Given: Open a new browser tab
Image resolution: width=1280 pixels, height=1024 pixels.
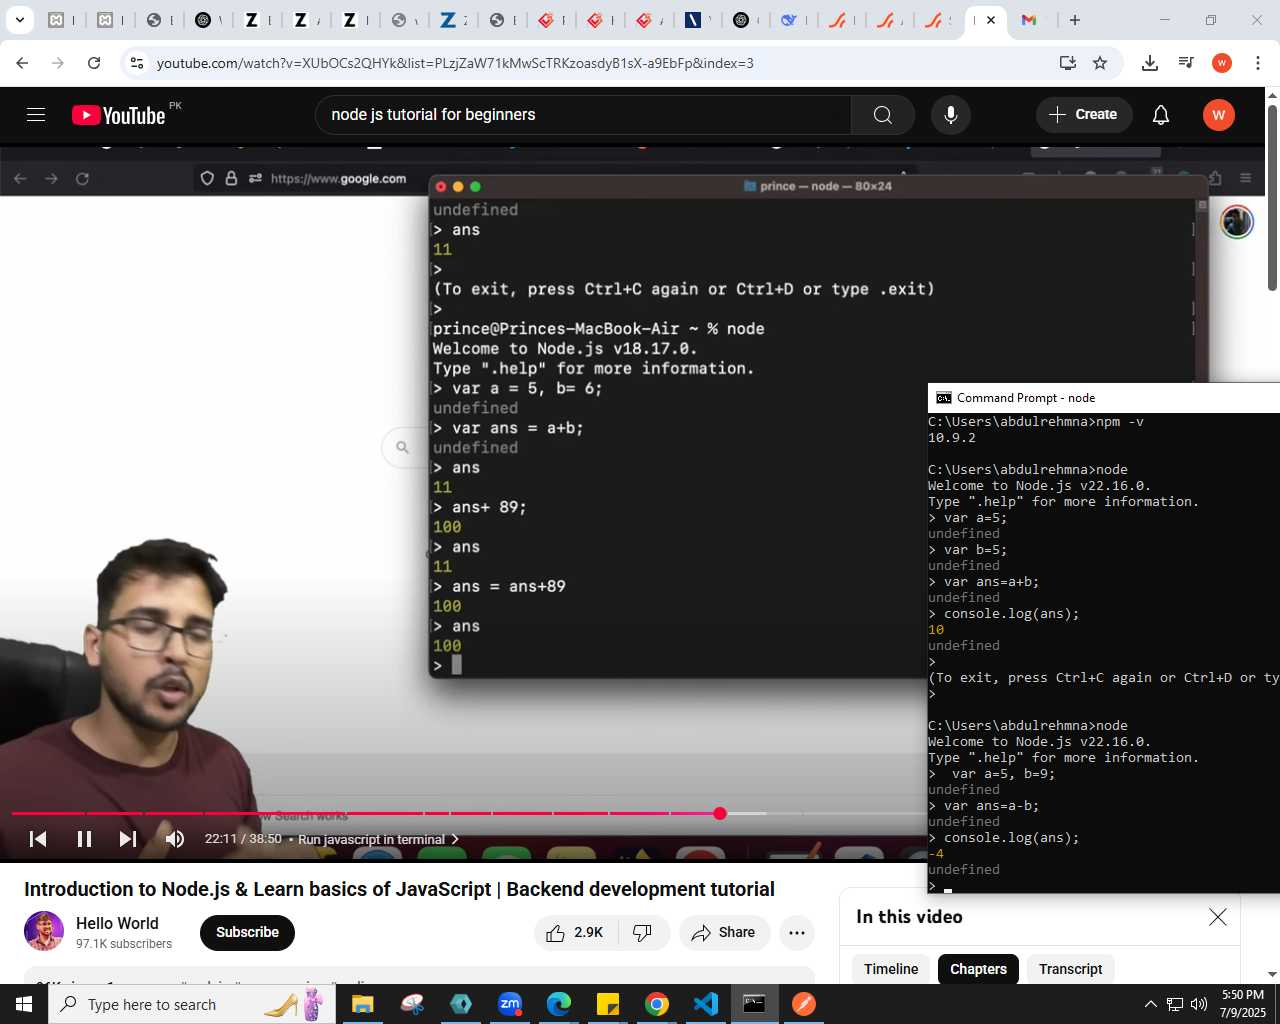Looking at the screenshot, I should click(1075, 20).
